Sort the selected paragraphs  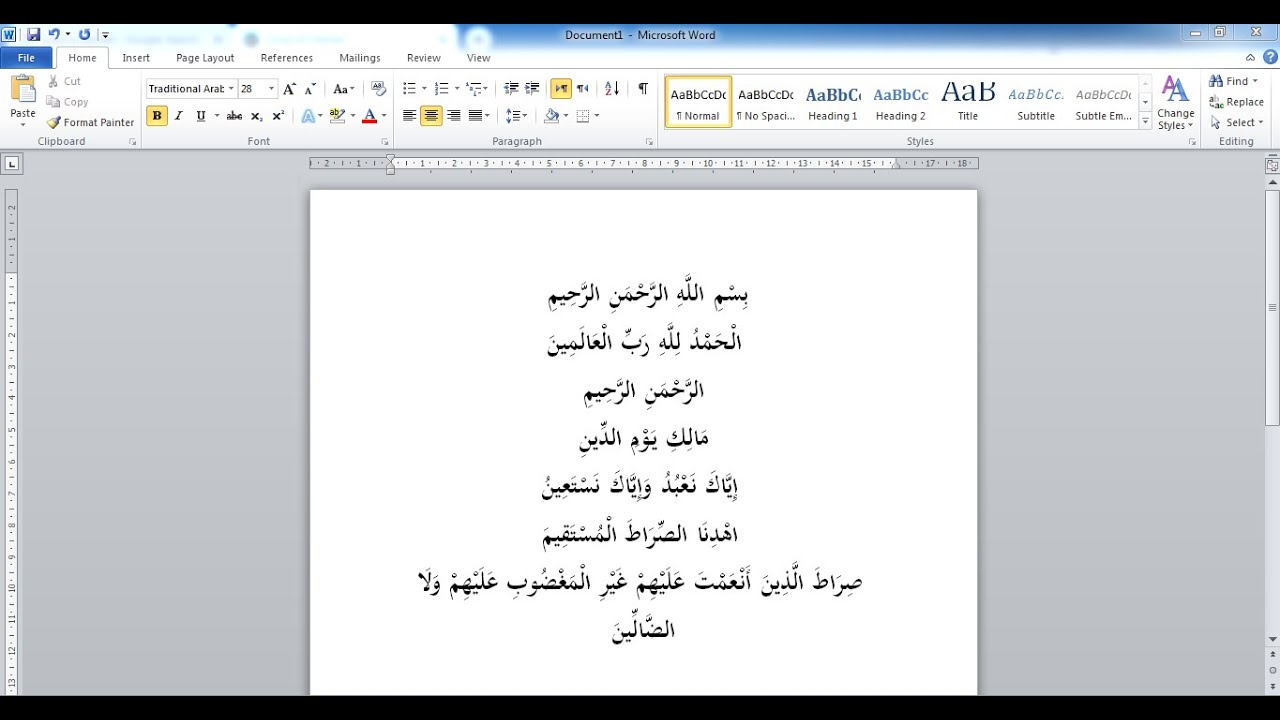point(612,89)
